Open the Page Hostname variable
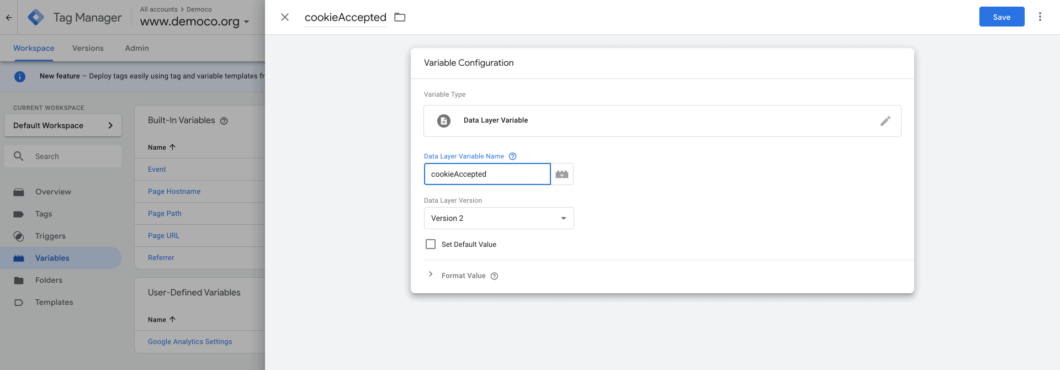The height and width of the screenshot is (370, 1060). click(174, 191)
